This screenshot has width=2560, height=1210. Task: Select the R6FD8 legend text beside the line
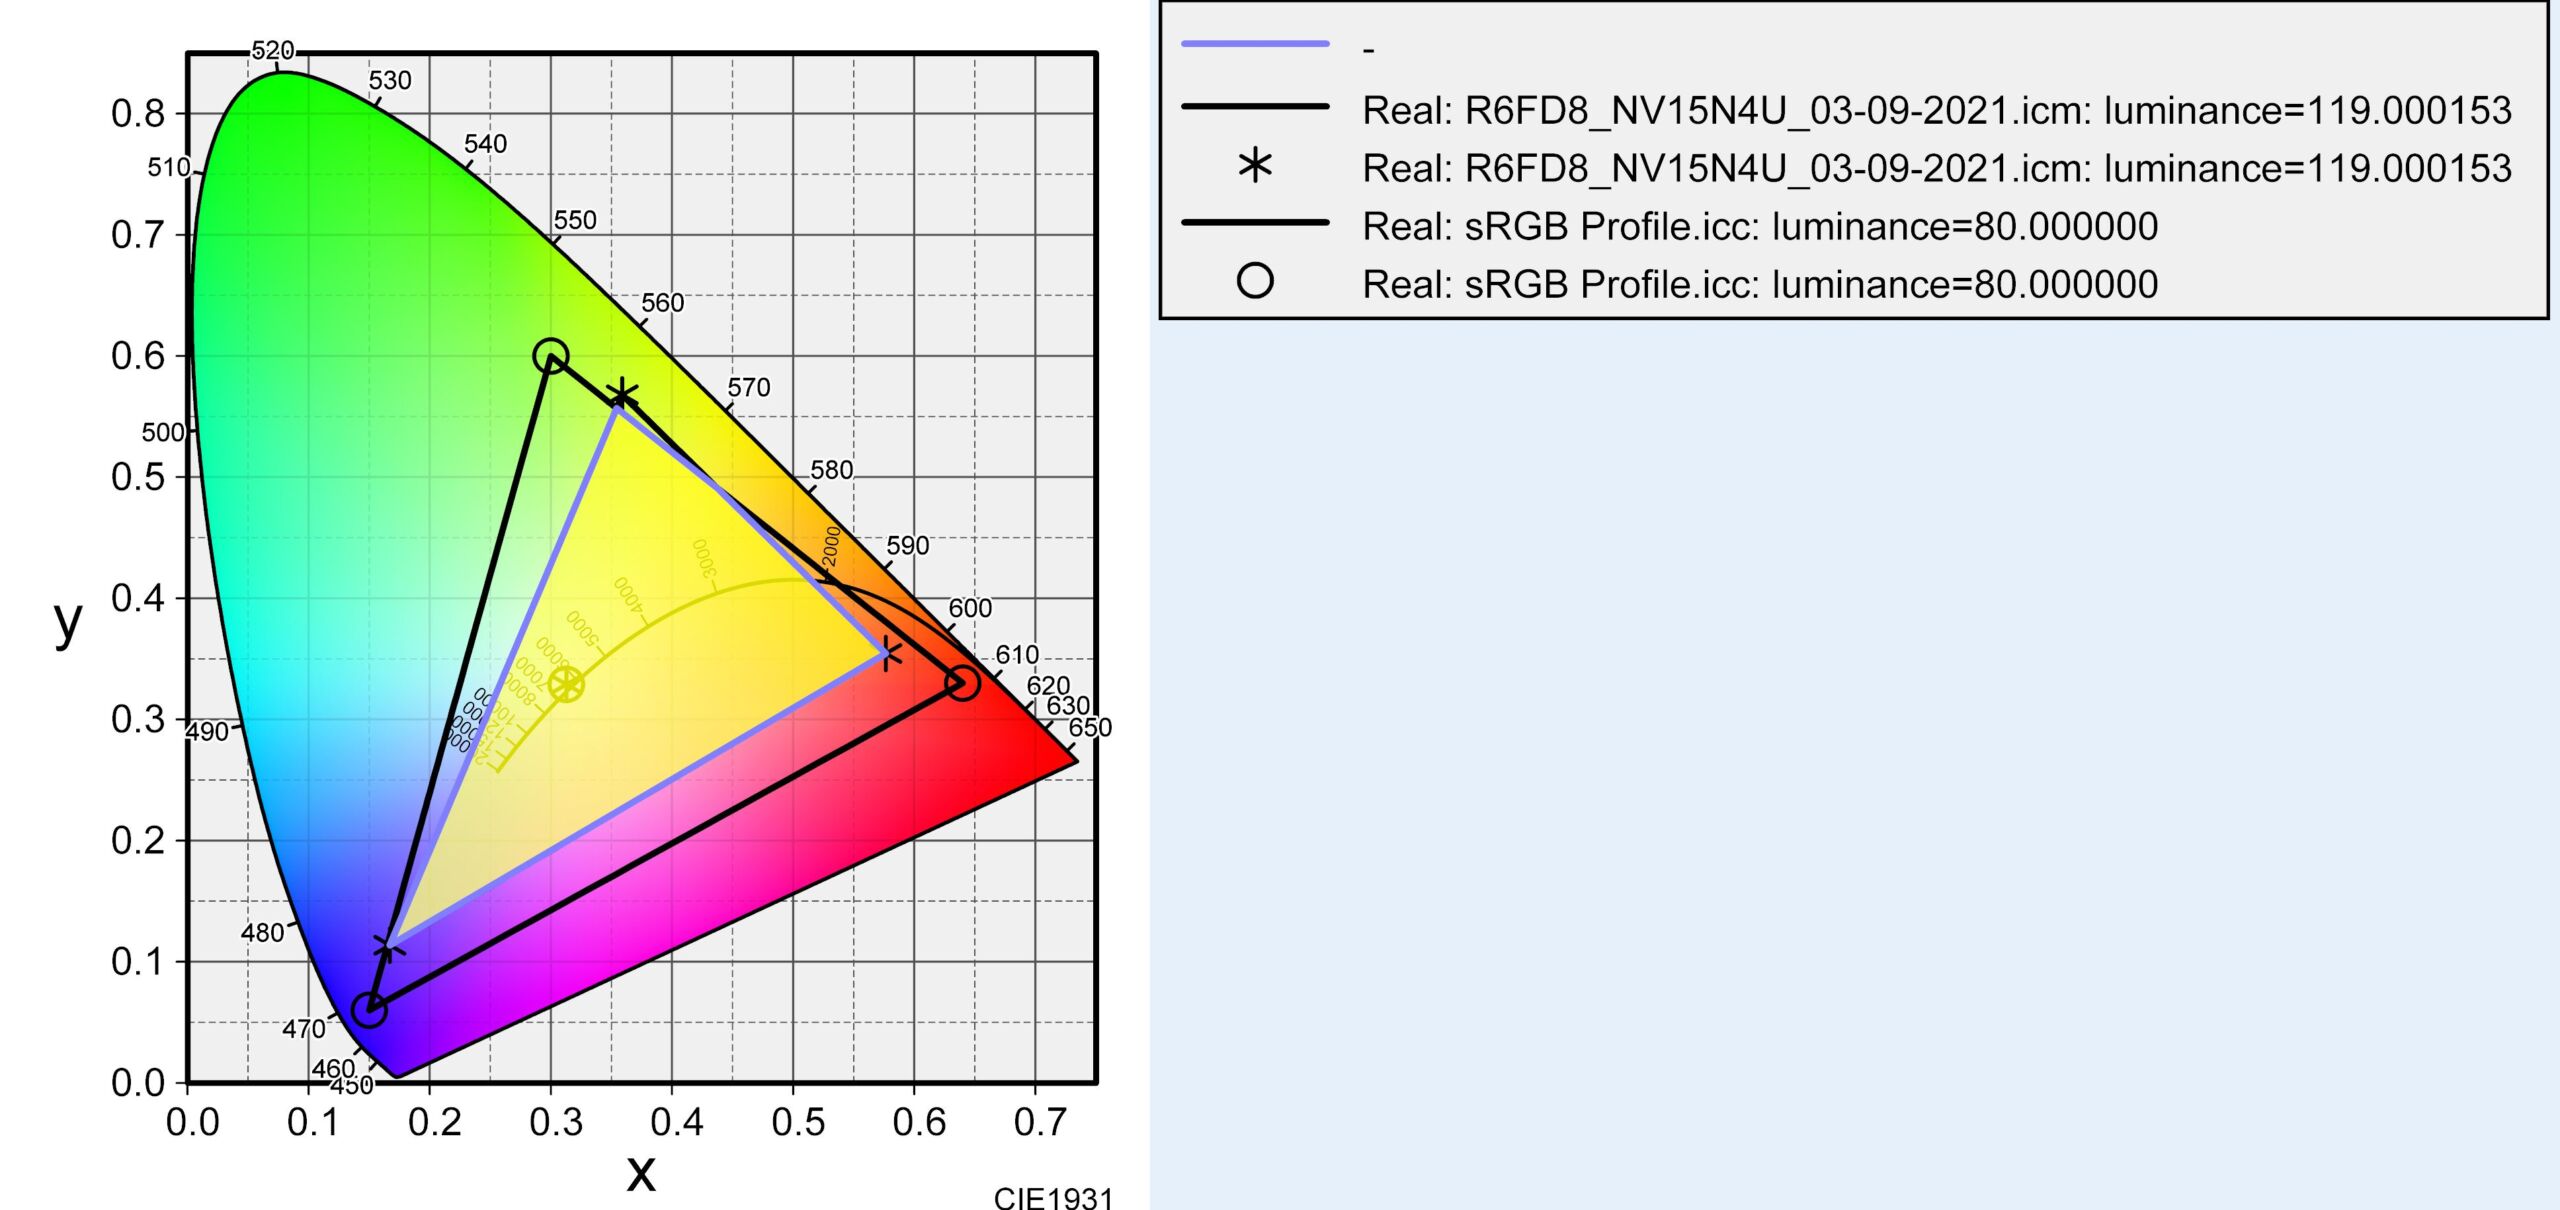pyautogui.click(x=1937, y=110)
